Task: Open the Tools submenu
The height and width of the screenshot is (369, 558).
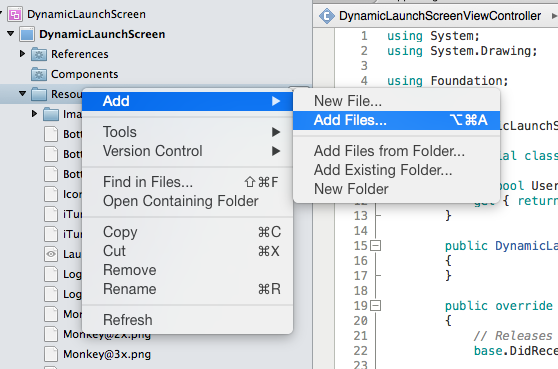Action: (188, 132)
